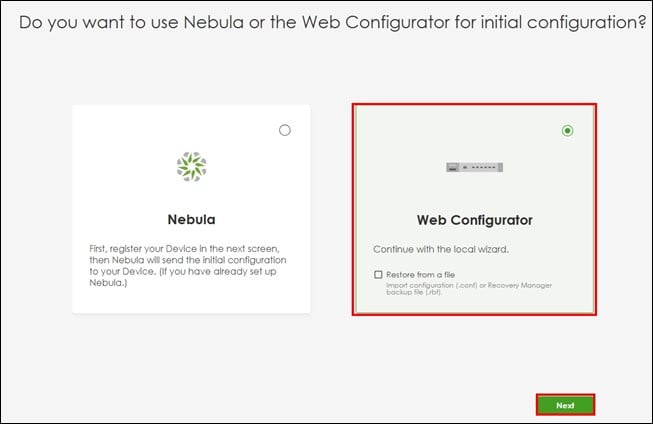Select the Nebula radio button
The image size is (653, 424).
pos(285,130)
